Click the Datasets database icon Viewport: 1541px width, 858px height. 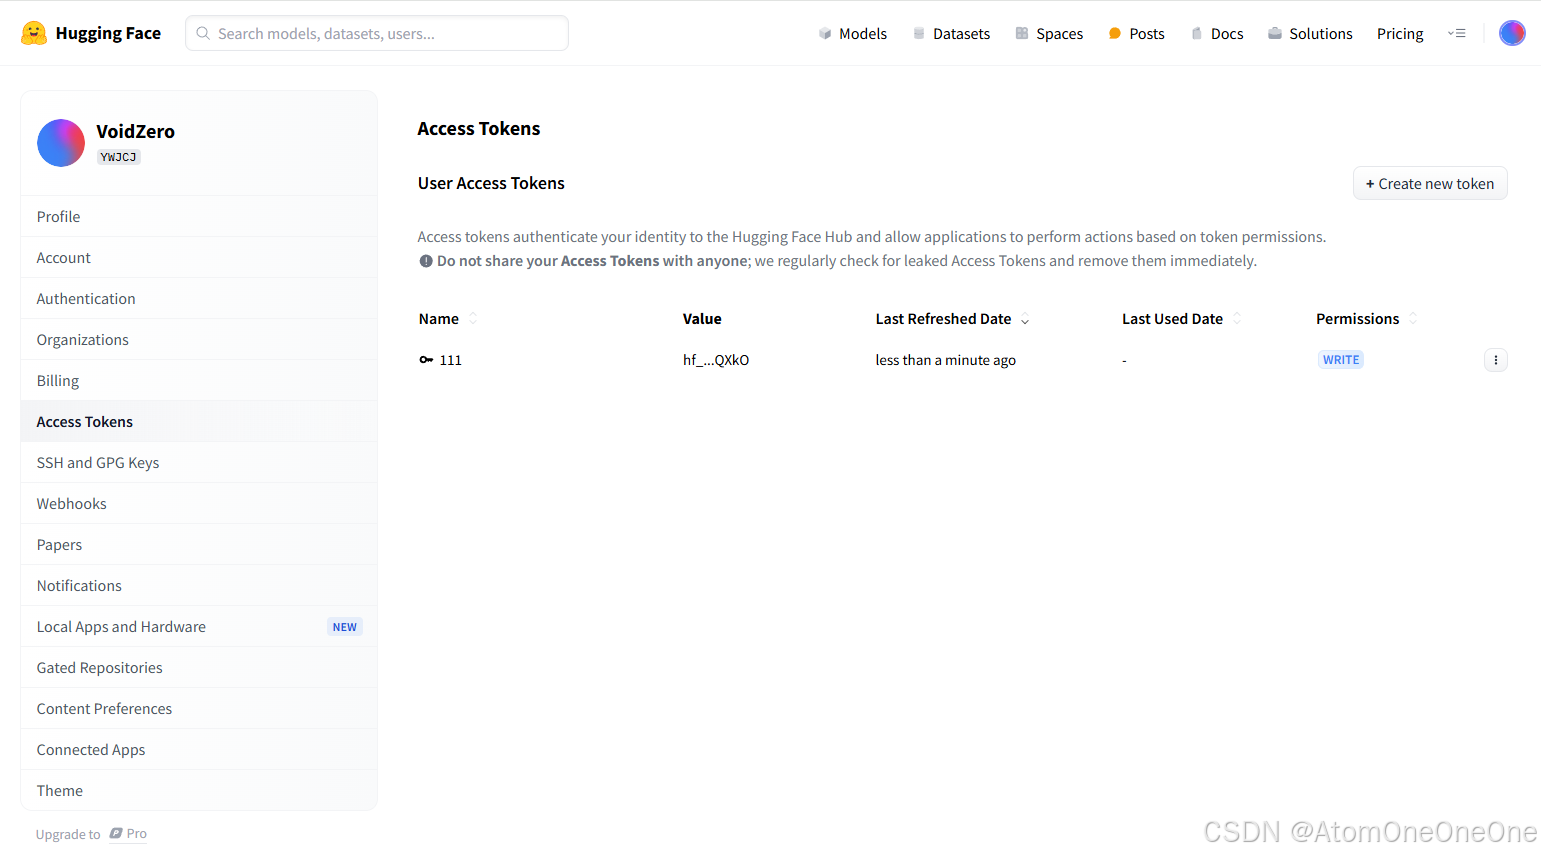coord(919,33)
